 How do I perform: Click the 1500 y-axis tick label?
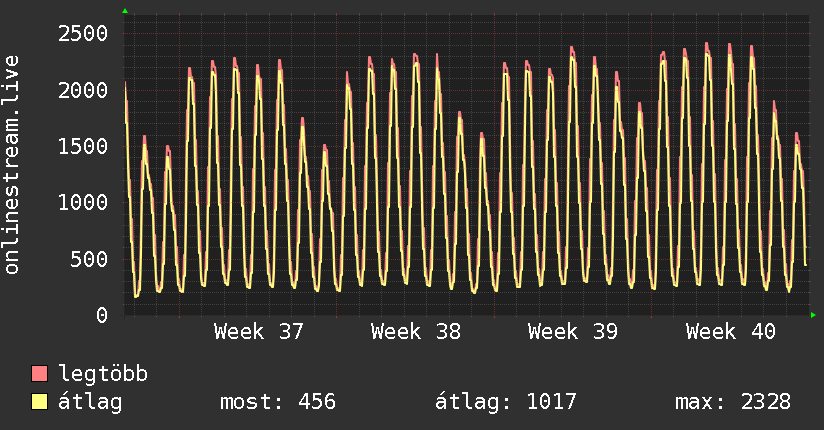[x=83, y=146]
